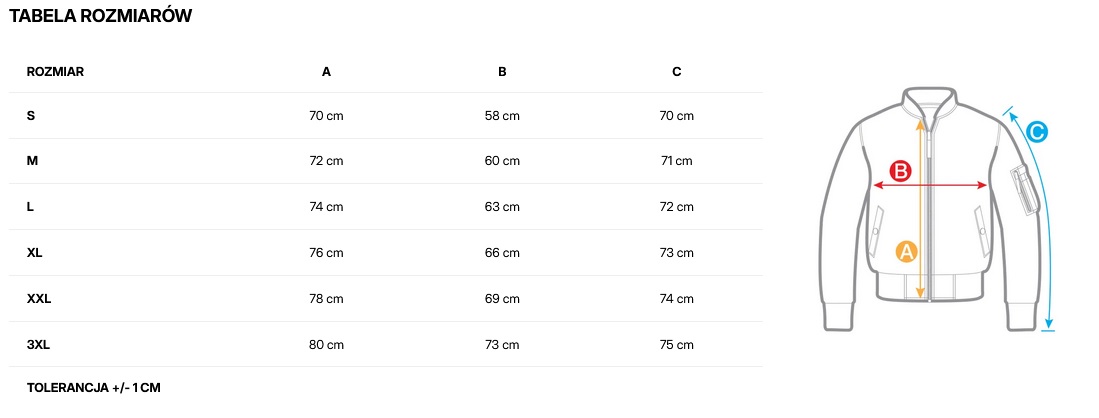Viewport: 1099px width, 418px height.
Task: Click the orange A marker on the jacket
Action: click(906, 251)
